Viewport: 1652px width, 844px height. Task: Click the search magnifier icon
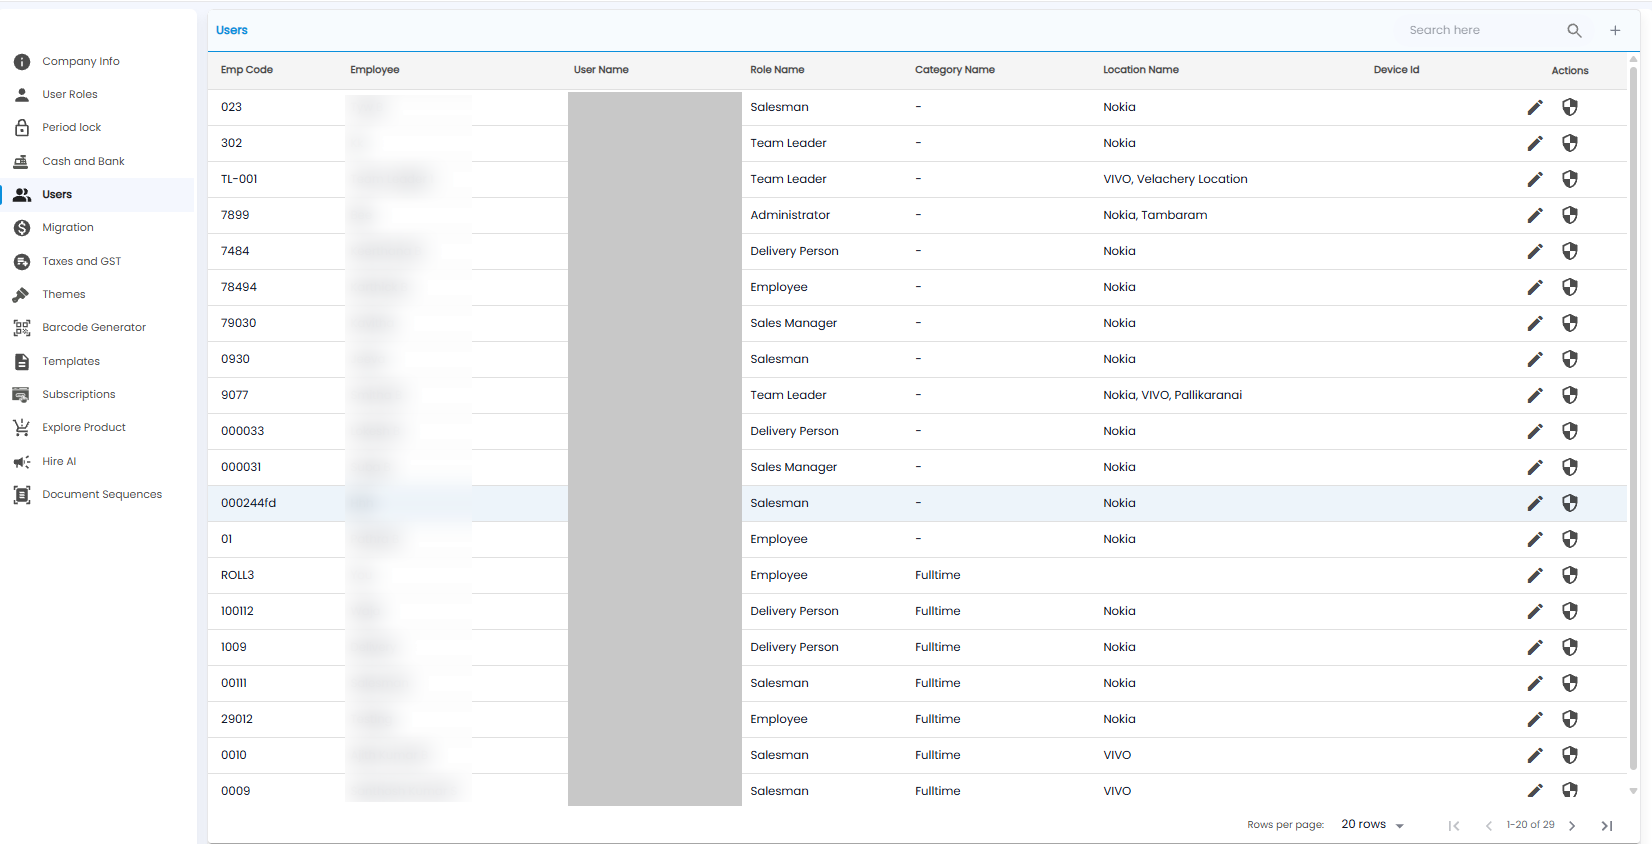coord(1574,31)
